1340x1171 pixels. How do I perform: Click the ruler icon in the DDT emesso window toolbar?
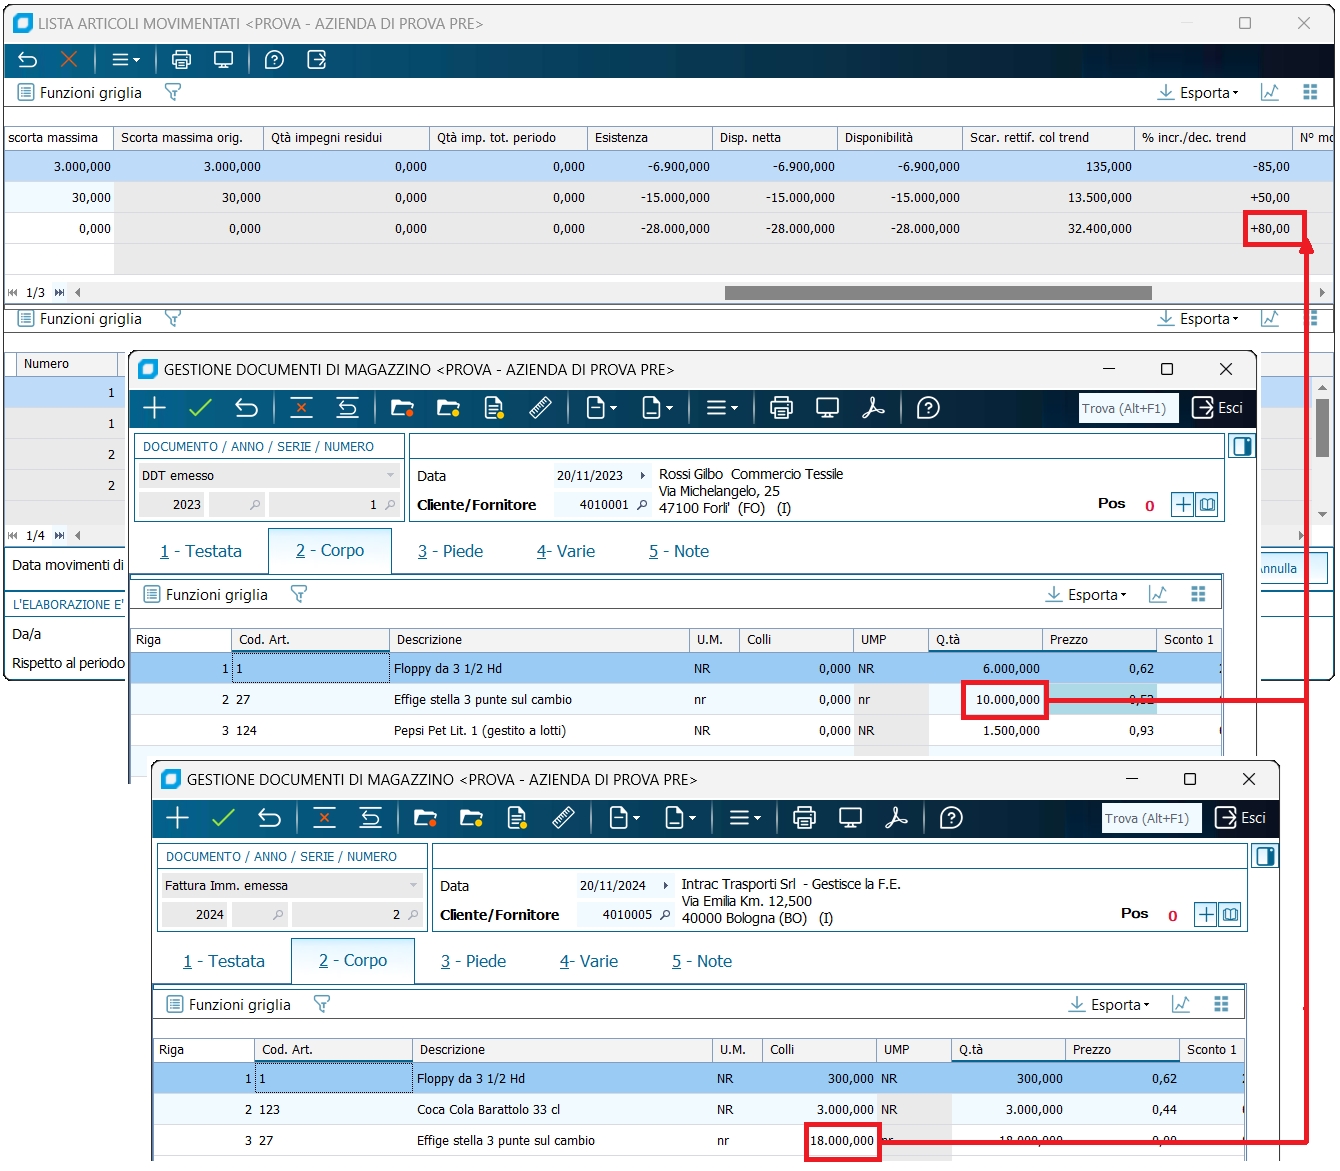[540, 408]
